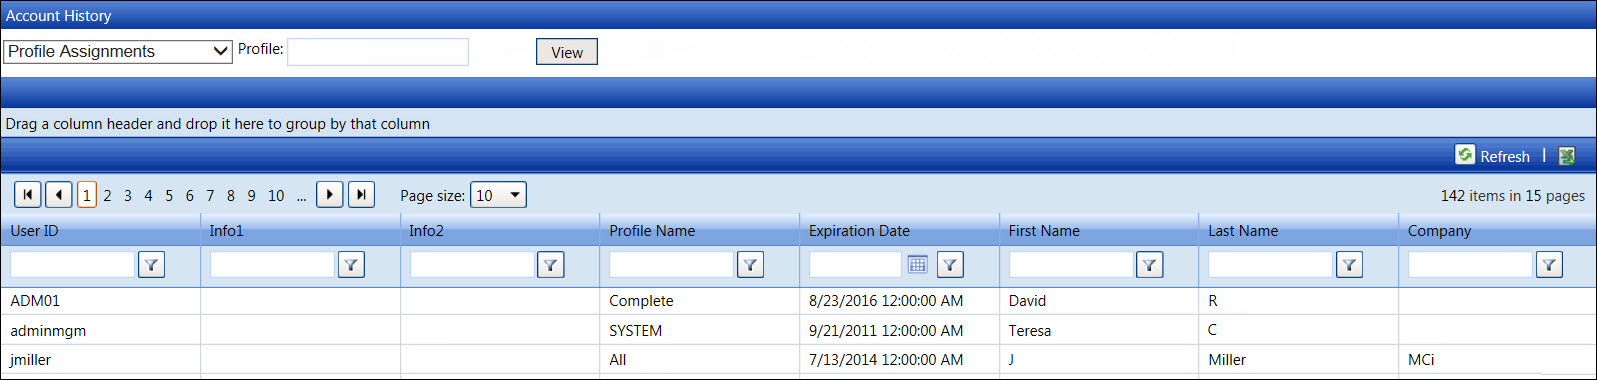Click the Expiration Date filter icon
The width and height of the screenshot is (1597, 380).
[x=950, y=265]
